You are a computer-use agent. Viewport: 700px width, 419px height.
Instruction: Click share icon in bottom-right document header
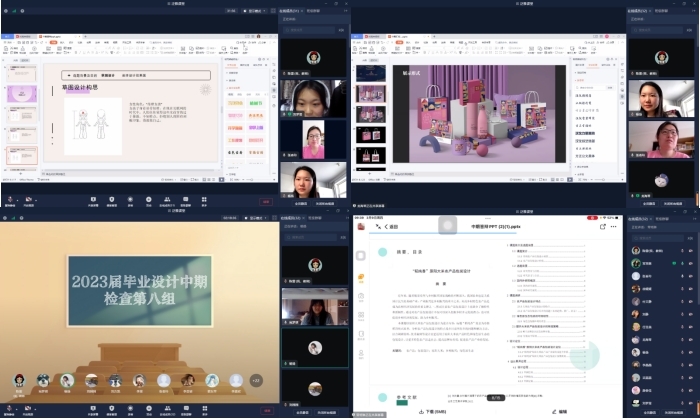click(602, 227)
